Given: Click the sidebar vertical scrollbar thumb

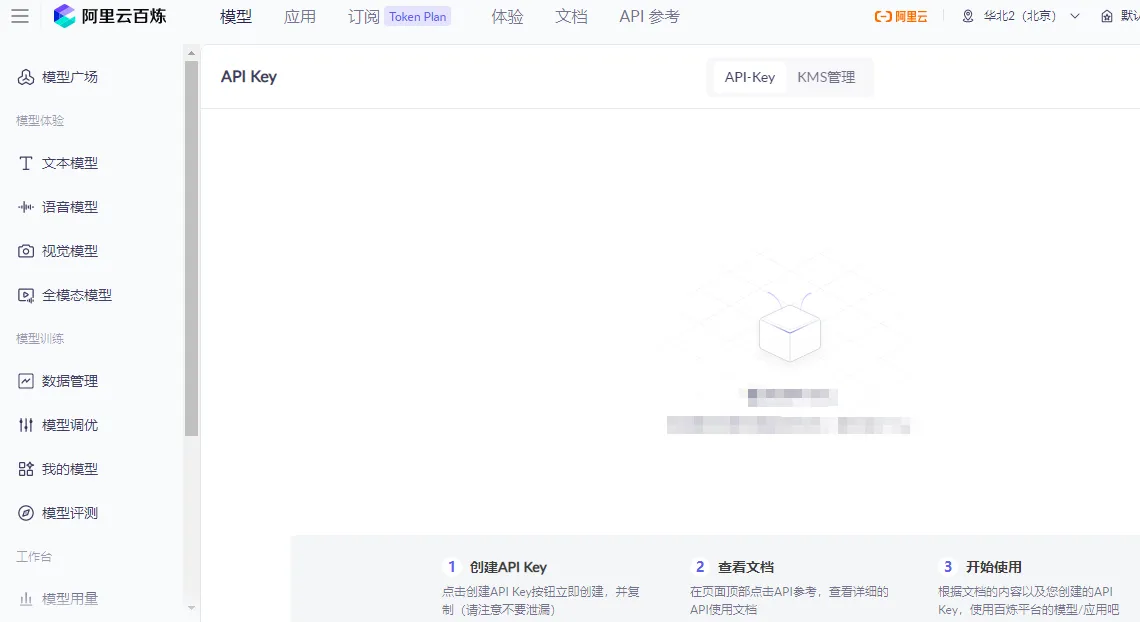Looking at the screenshot, I should 191,249.
